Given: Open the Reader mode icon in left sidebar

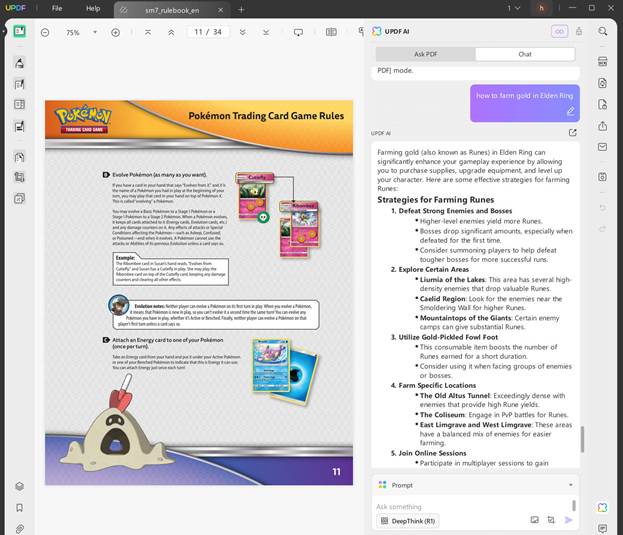Looking at the screenshot, I should [x=19, y=31].
